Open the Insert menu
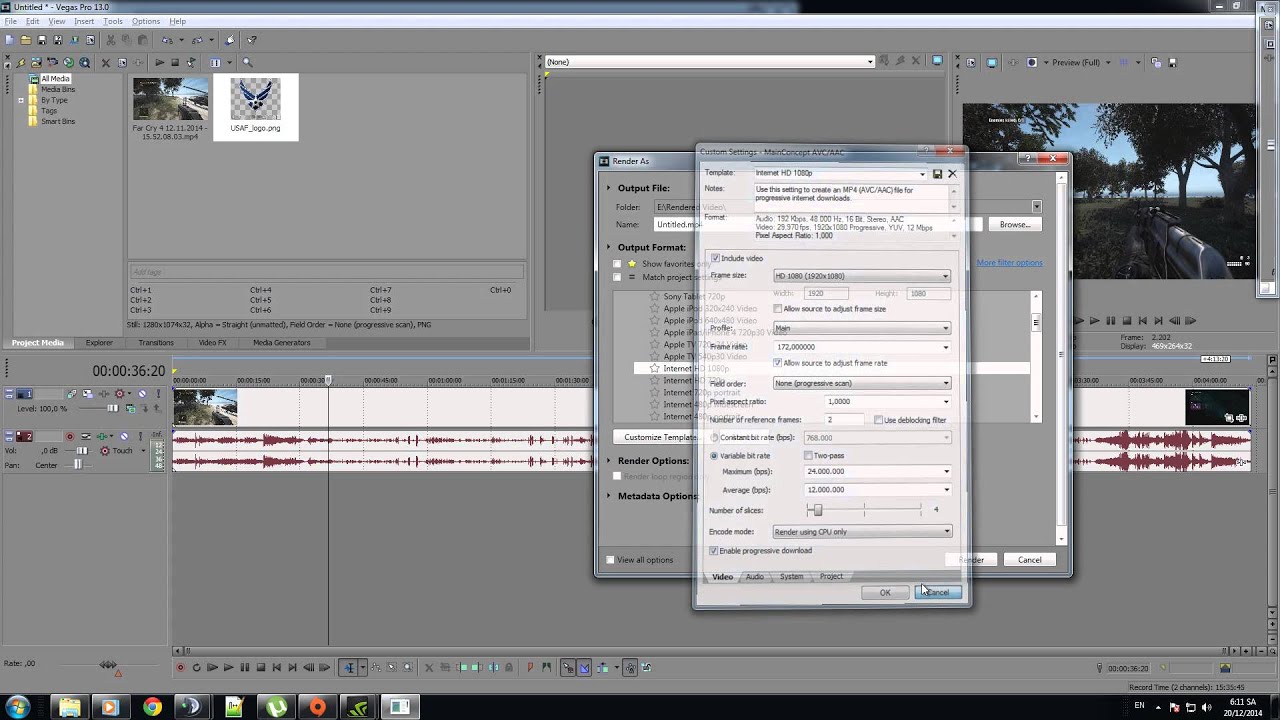Screen dimensions: 1280x720 click(x=84, y=21)
